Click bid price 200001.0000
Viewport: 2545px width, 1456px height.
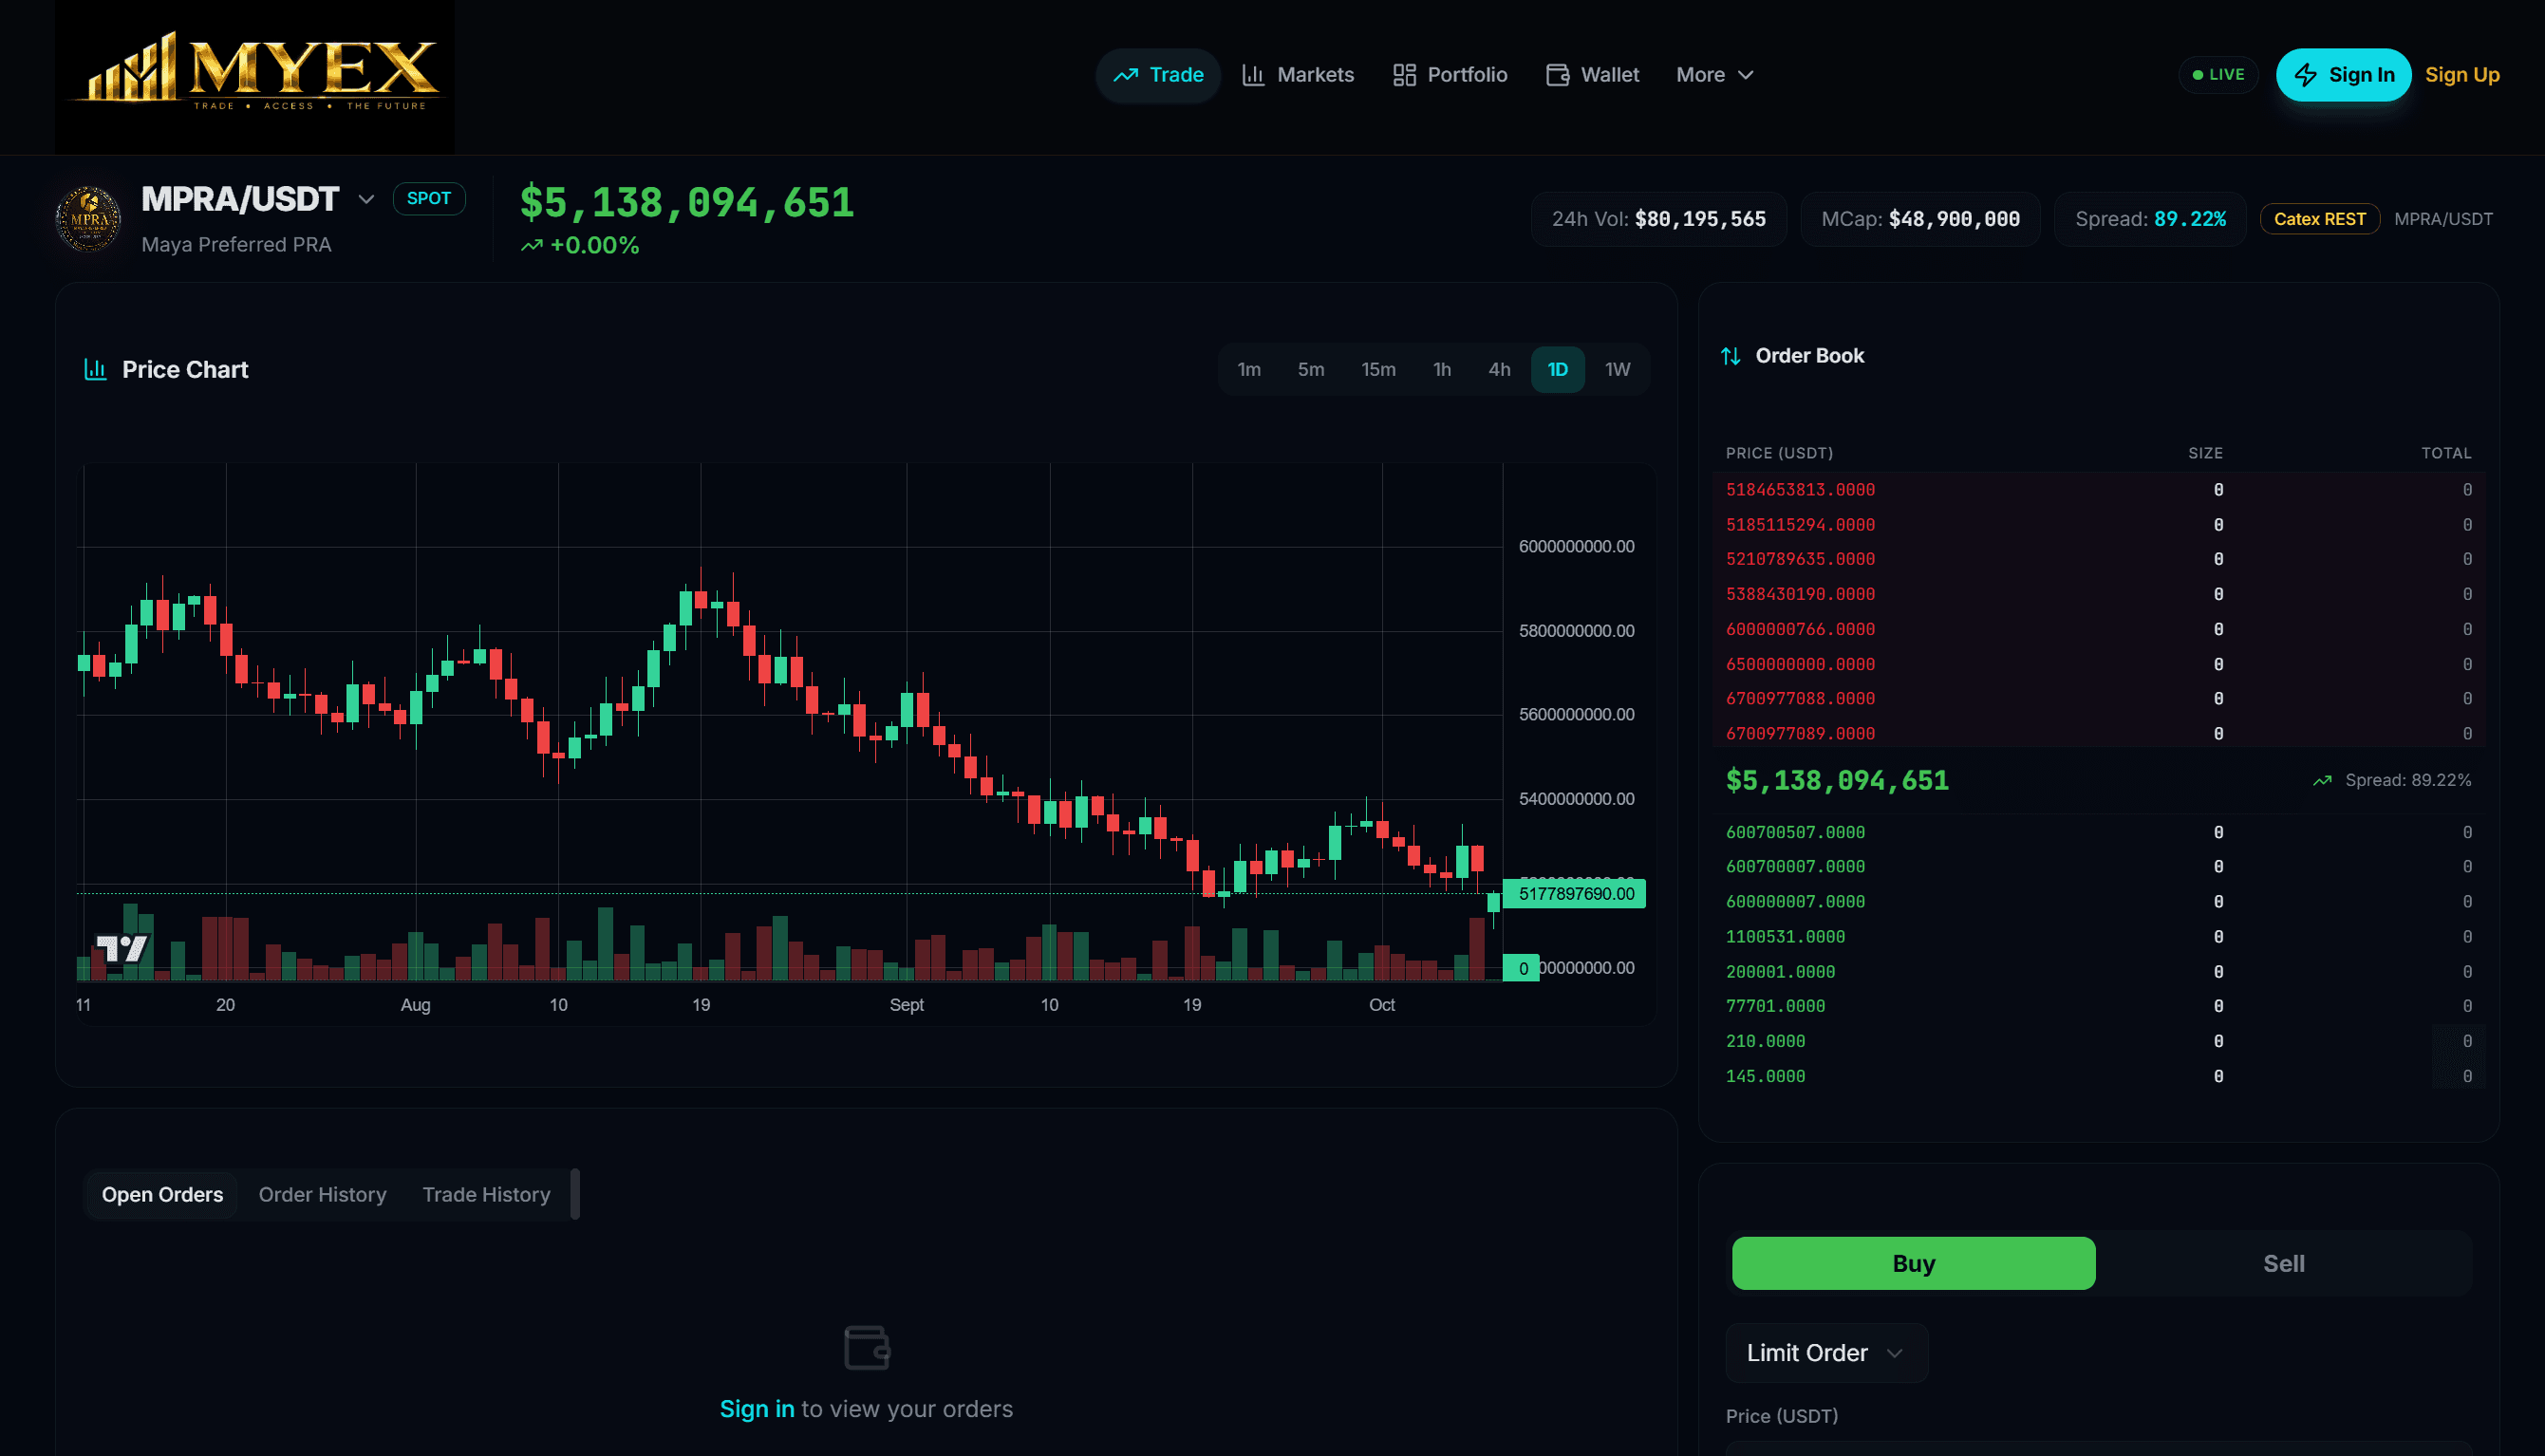(1780, 971)
